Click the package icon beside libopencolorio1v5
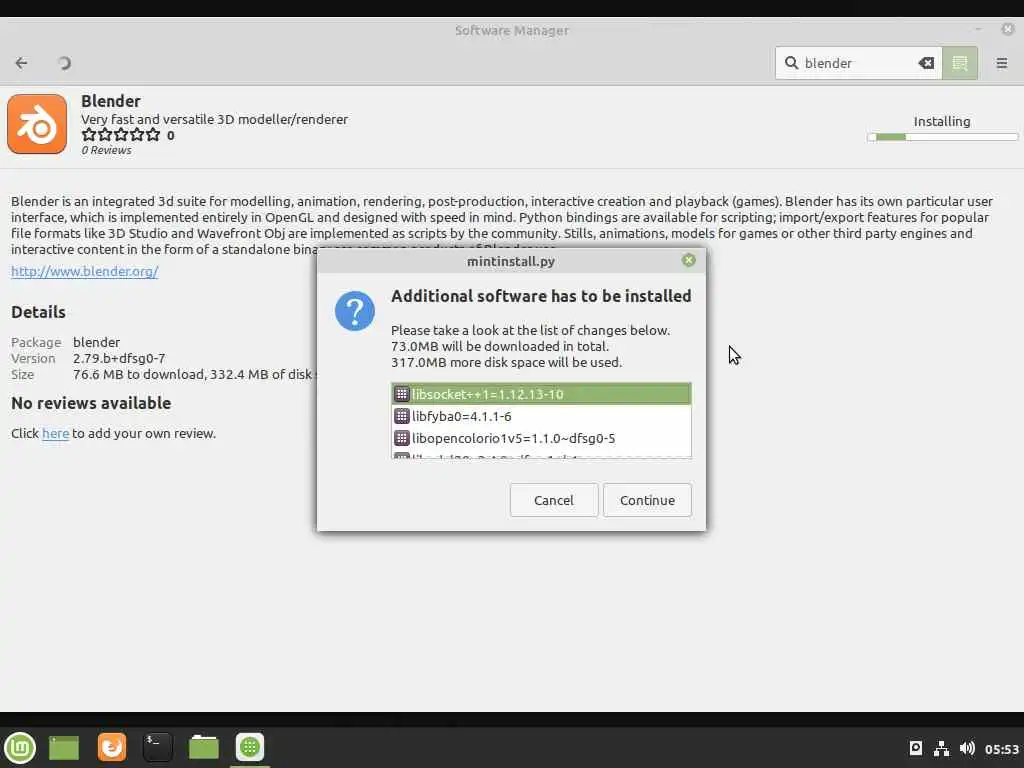Image resolution: width=1024 pixels, height=768 pixels. click(402, 438)
